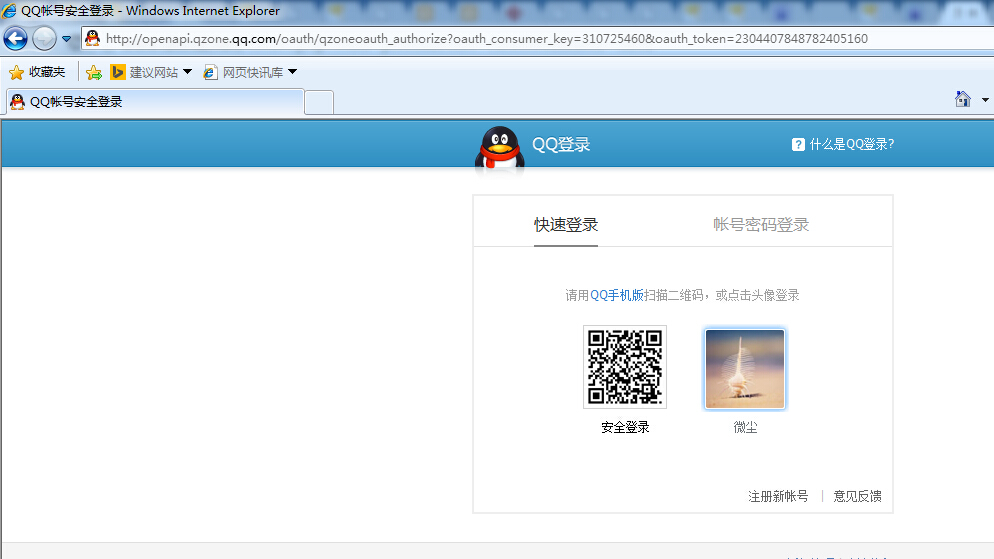This screenshot has height=559, width=994.
Task: Open the 收藏夹 favorites star button
Action: click(37, 72)
